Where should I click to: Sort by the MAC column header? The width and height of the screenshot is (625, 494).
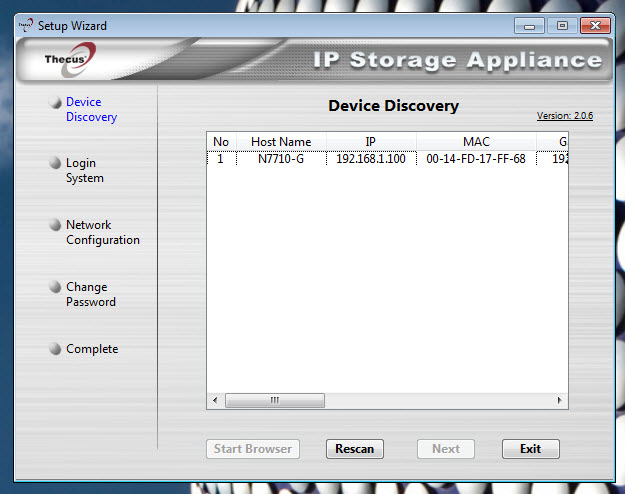click(476, 142)
